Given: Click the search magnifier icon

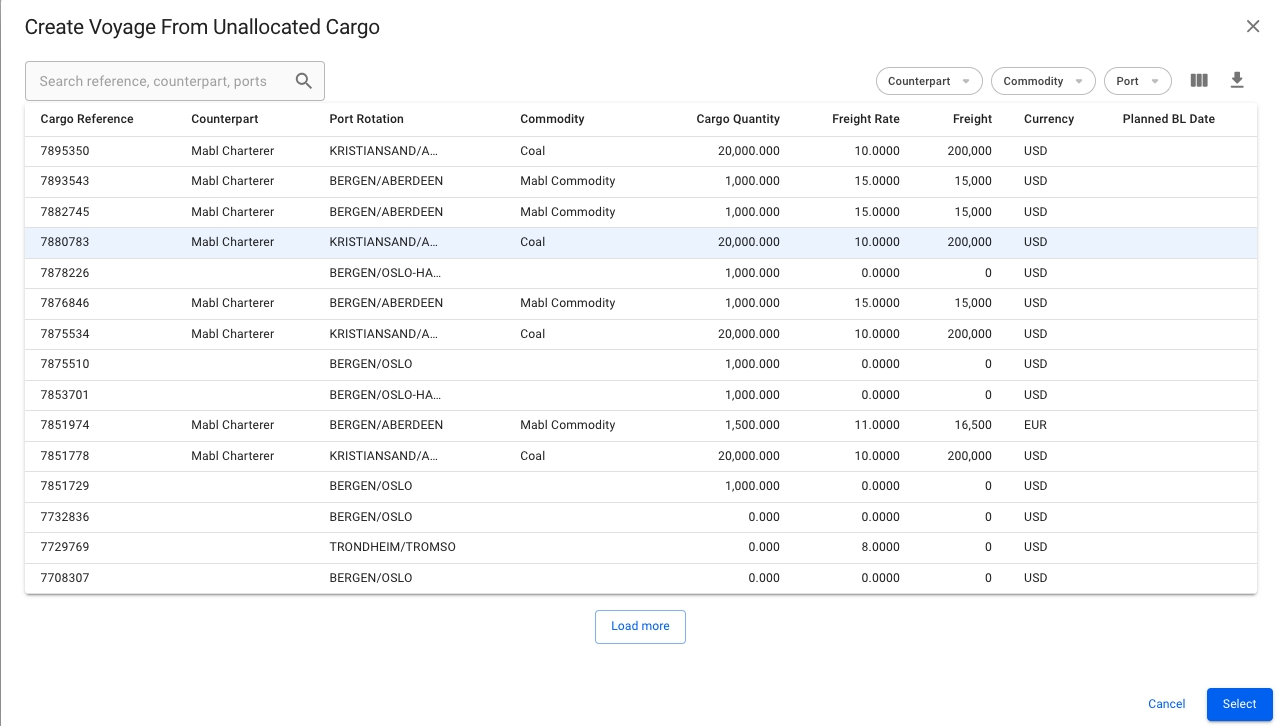Looking at the screenshot, I should coord(304,81).
